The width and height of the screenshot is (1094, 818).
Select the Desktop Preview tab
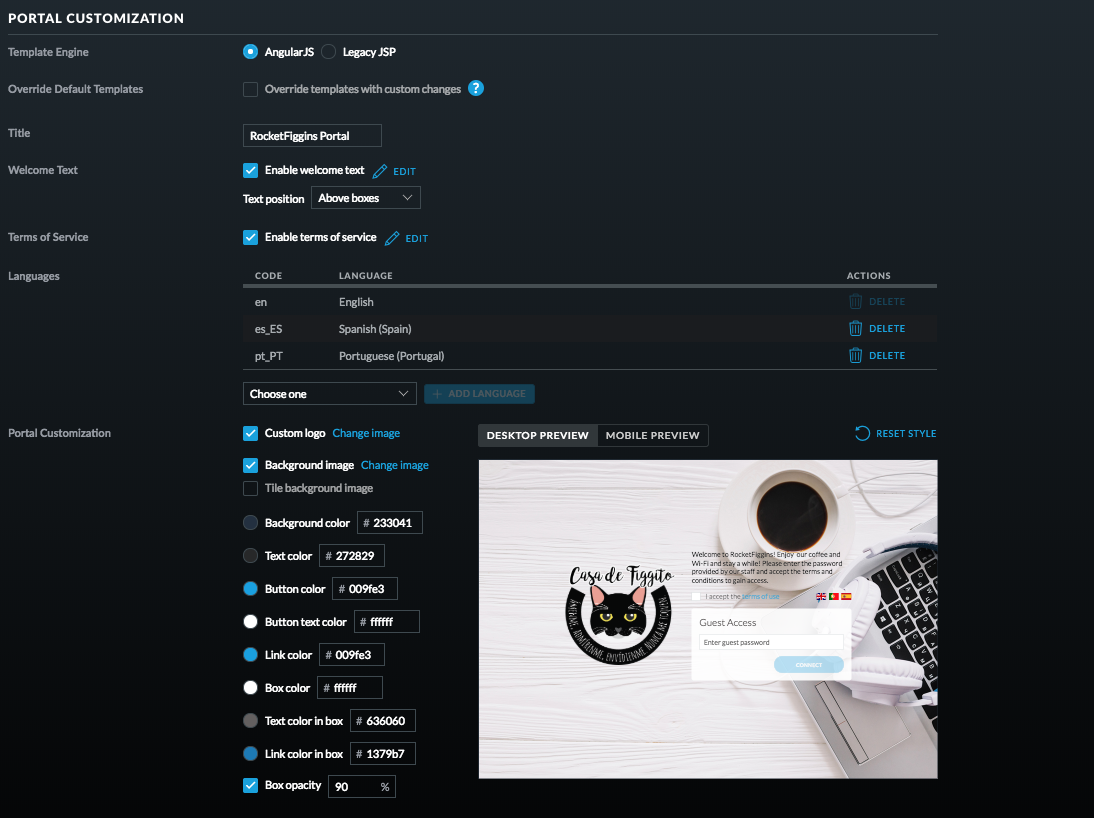(x=537, y=435)
